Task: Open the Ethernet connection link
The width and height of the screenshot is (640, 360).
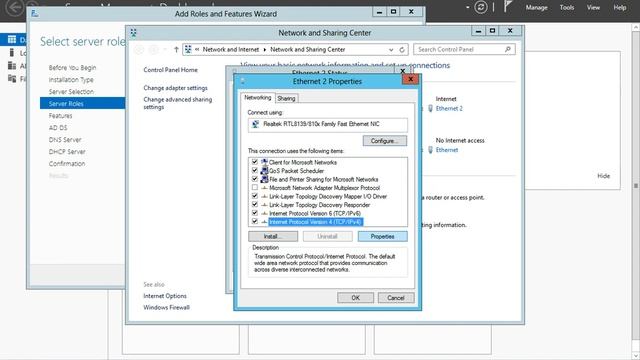Action: coord(447,150)
